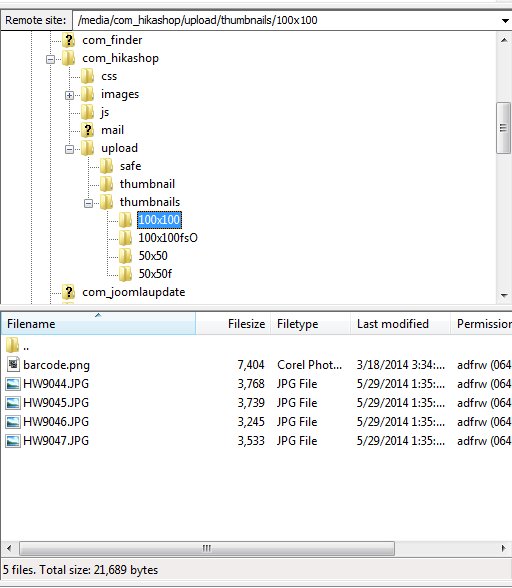The image size is (512, 588).
Task: Click the HW9046.JPG image file icon
Action: pos(13,422)
